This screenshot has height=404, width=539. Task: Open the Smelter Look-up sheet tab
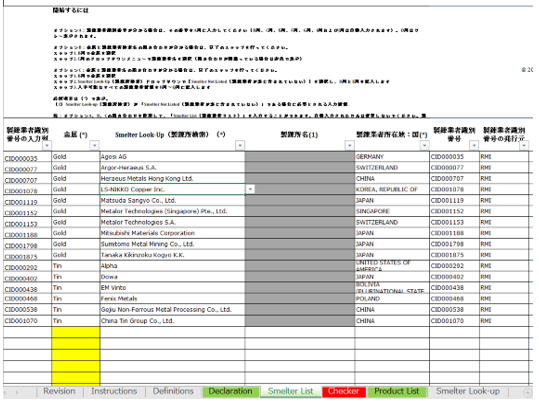[x=468, y=391]
